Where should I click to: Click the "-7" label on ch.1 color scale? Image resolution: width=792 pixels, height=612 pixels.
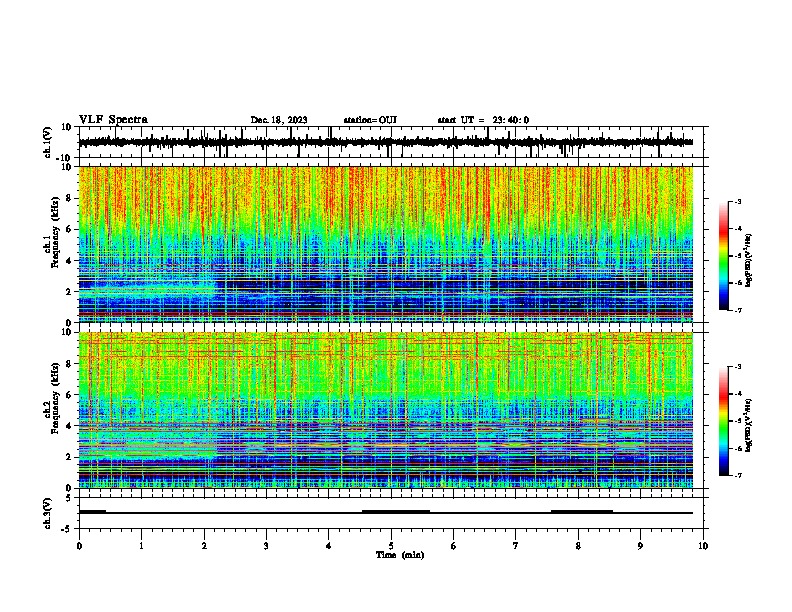click(738, 310)
